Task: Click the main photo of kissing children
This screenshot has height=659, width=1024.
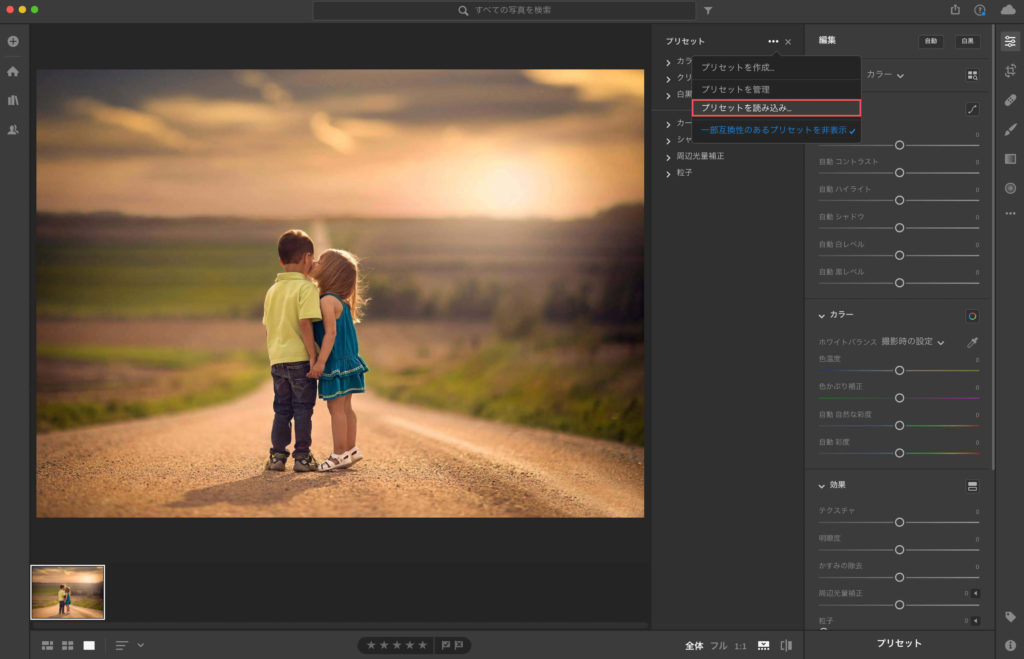Action: click(x=340, y=293)
